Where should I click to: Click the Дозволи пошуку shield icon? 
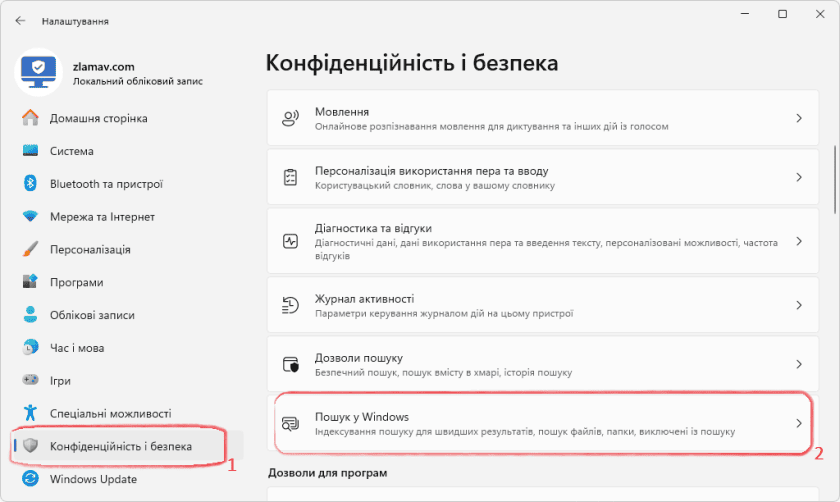pos(290,364)
